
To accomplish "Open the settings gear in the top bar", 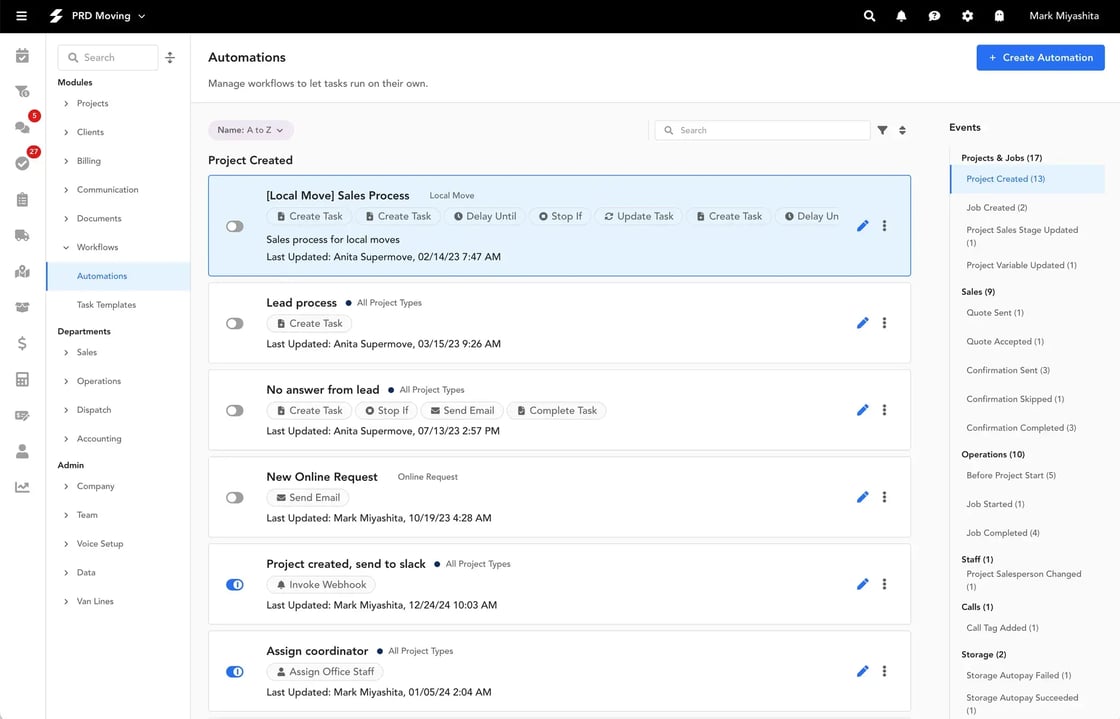I will point(966,15).
